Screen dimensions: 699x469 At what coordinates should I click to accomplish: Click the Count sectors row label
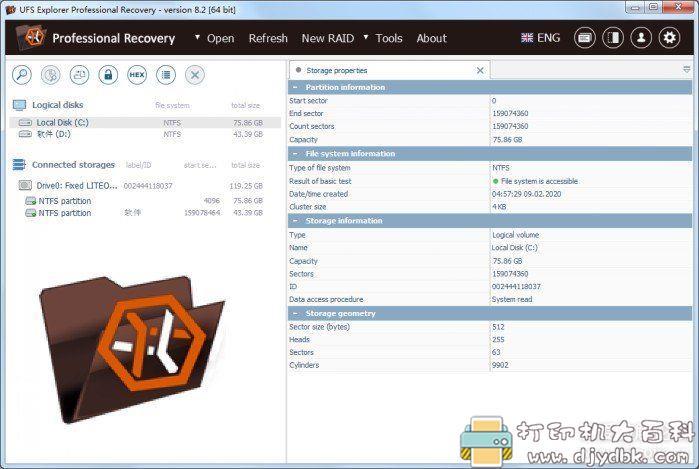pos(312,126)
